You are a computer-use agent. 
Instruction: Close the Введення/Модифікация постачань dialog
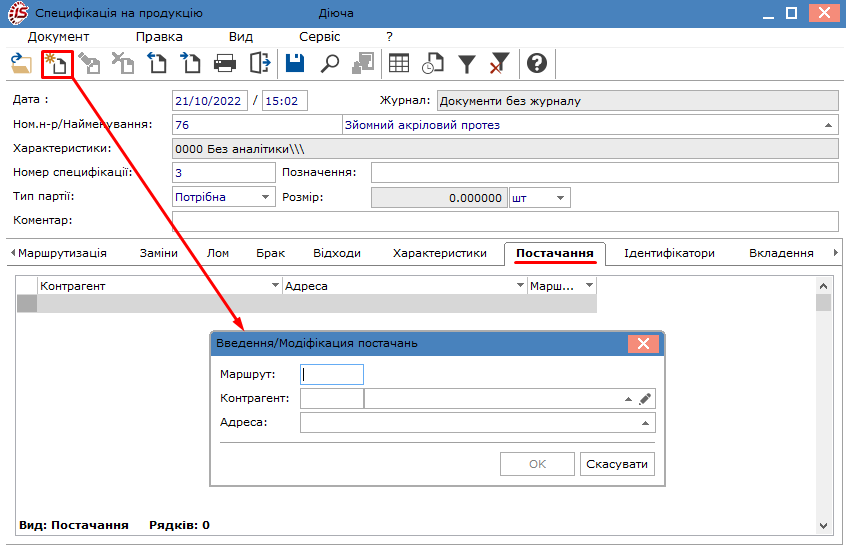[644, 344]
